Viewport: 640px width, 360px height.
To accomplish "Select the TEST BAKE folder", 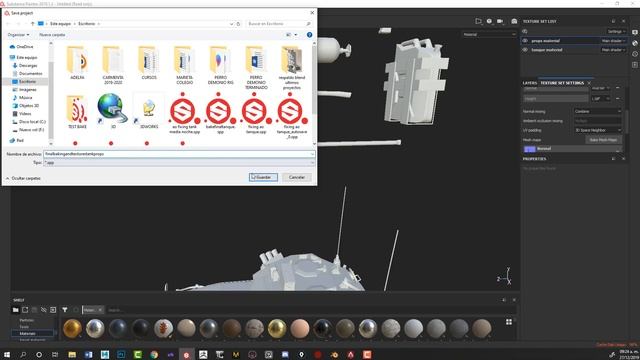I will click(x=77, y=111).
